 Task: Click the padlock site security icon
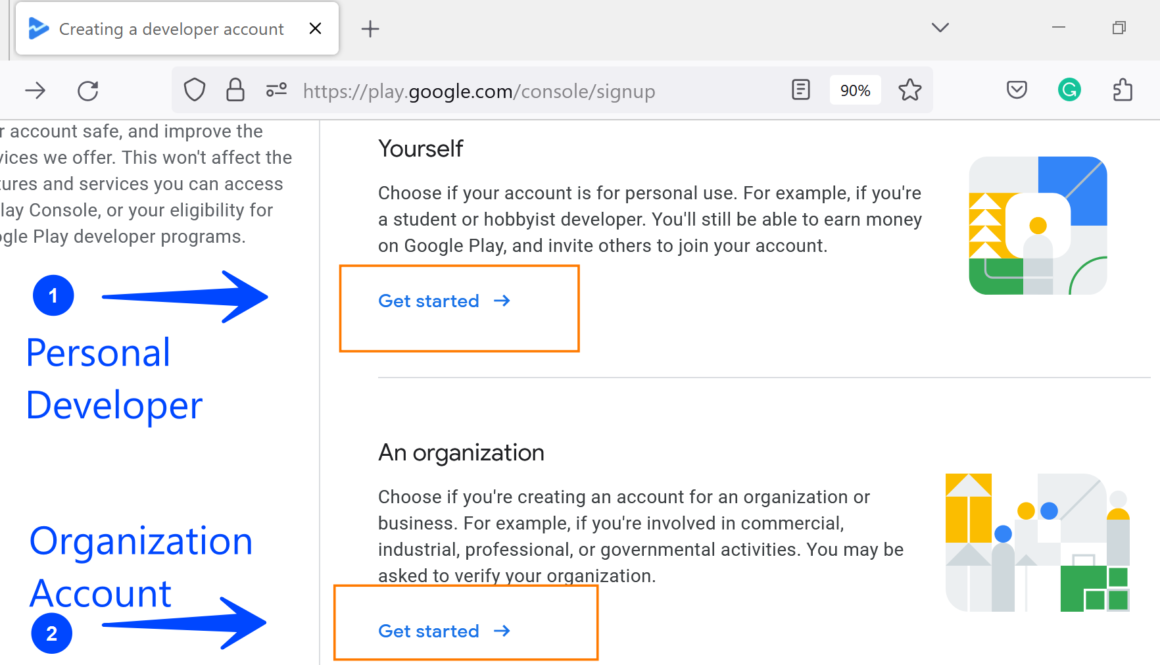point(235,91)
